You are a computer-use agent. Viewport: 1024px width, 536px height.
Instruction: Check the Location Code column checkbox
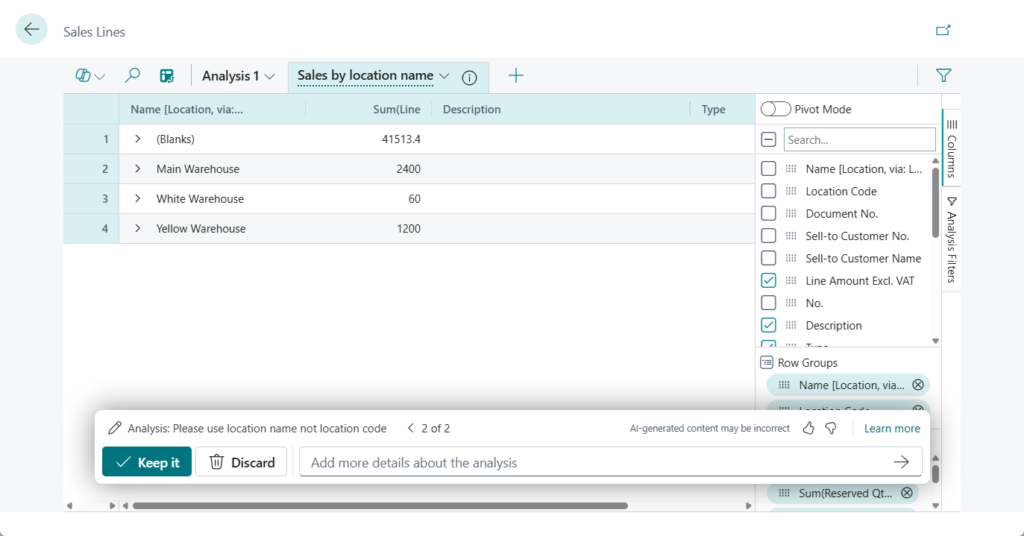pyautogui.click(x=768, y=191)
